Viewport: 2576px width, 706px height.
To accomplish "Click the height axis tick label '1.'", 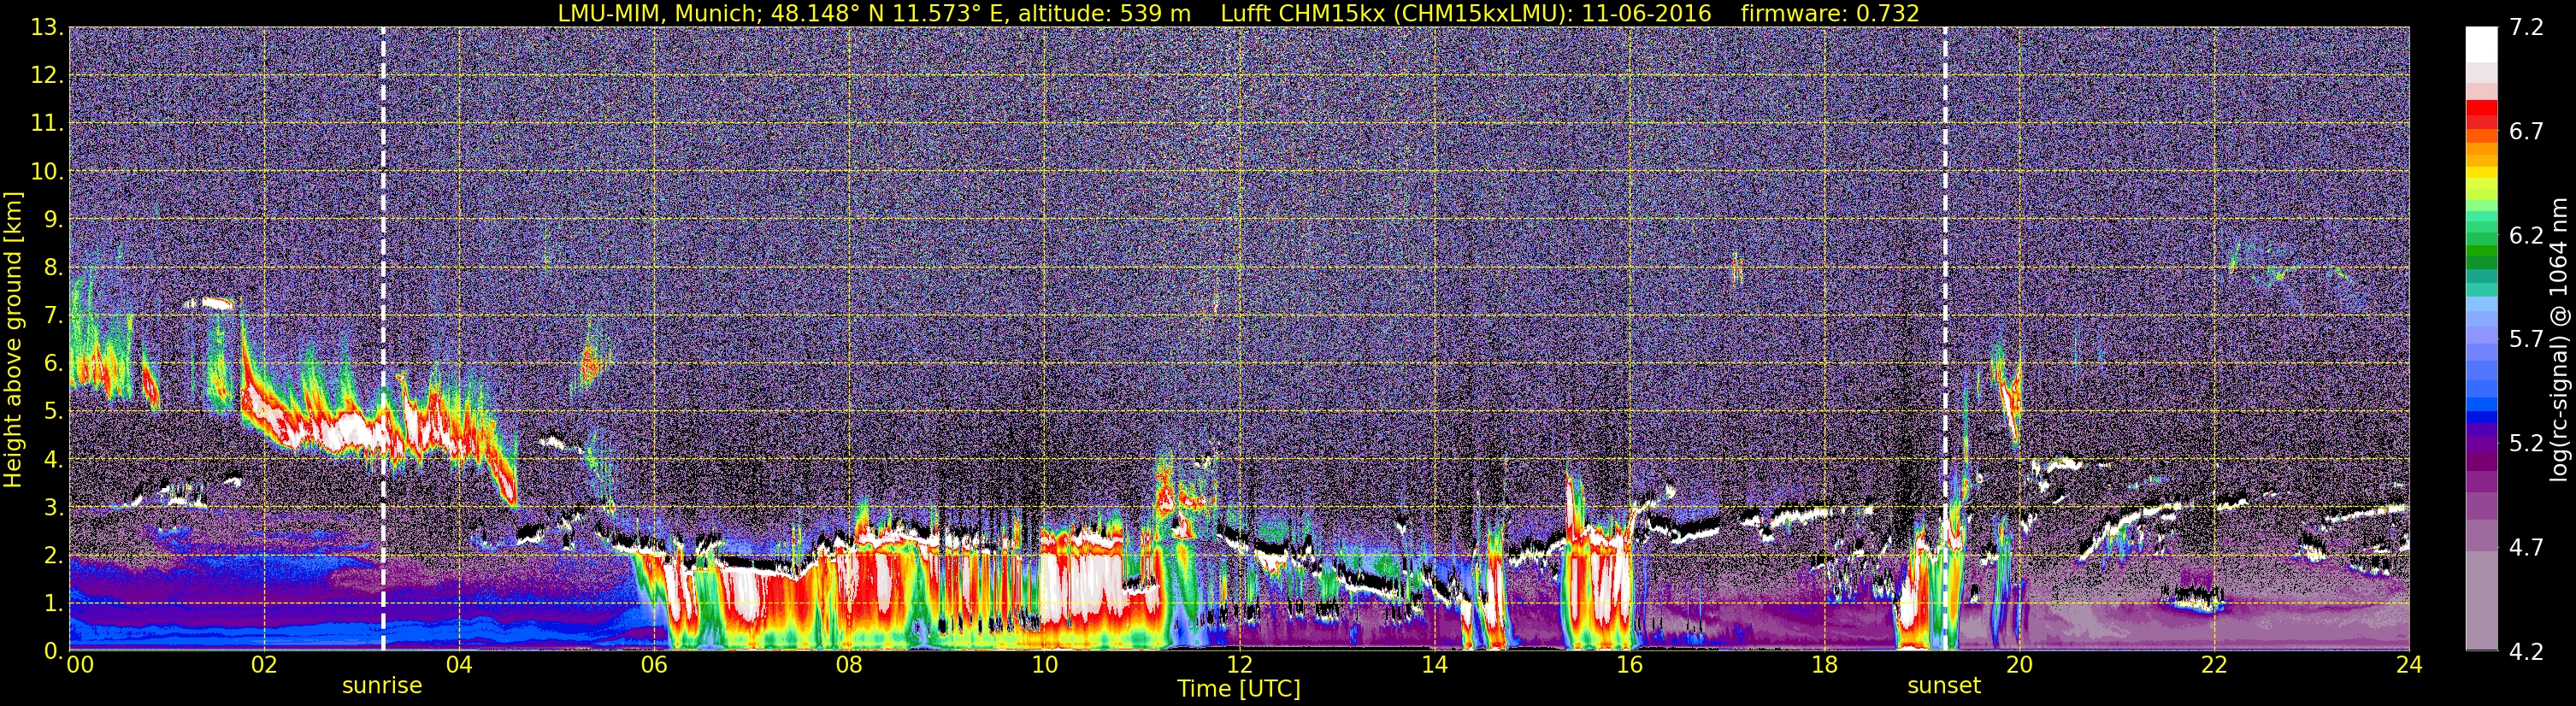I will (x=53, y=603).
